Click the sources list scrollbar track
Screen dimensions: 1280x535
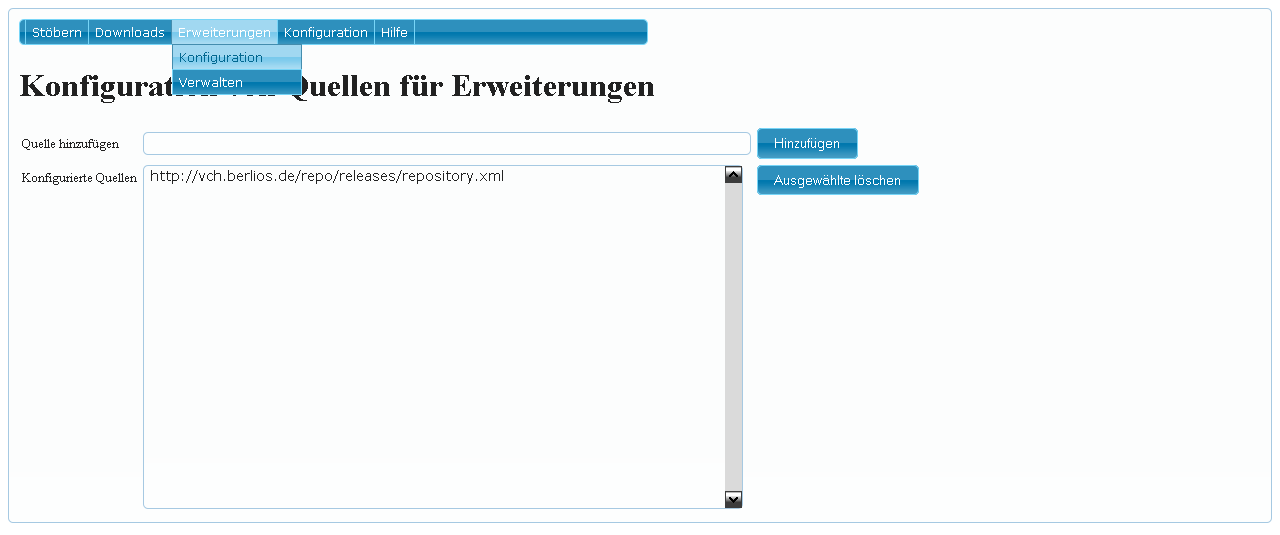click(x=733, y=340)
